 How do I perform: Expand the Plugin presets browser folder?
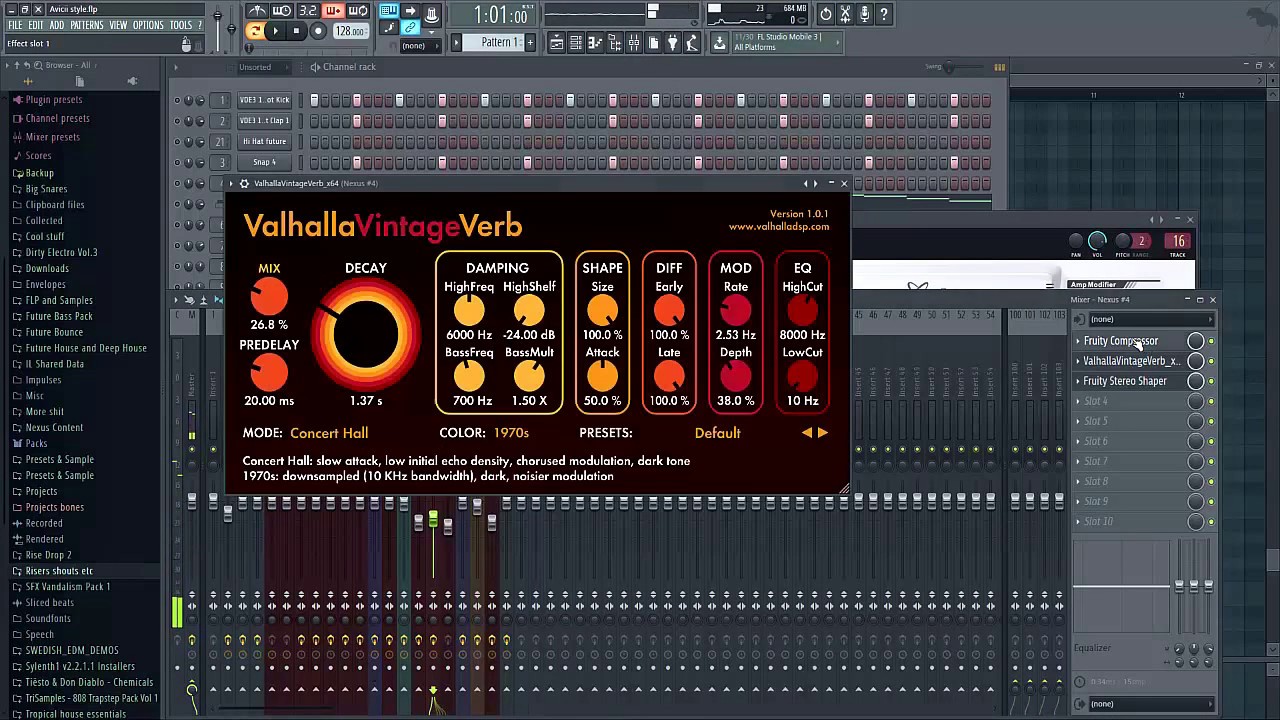(x=54, y=100)
